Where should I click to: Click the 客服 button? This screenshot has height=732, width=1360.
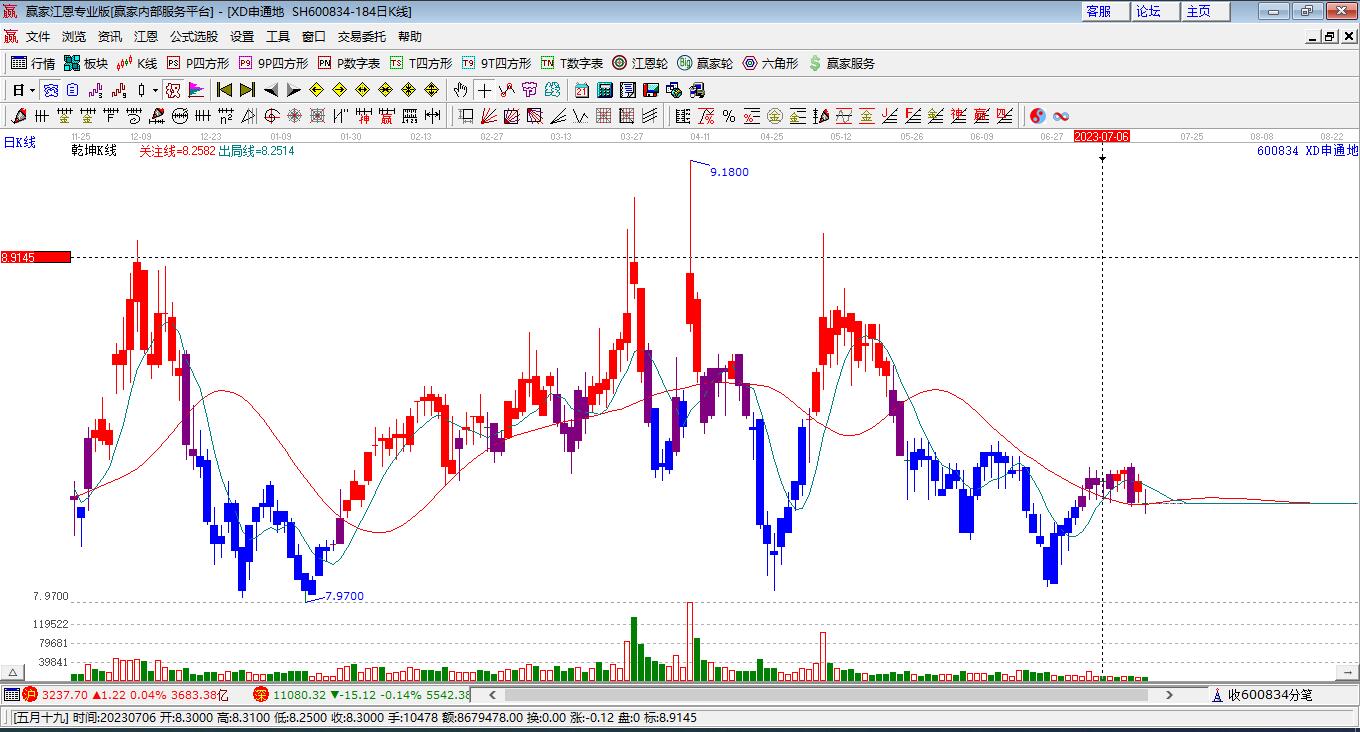click(x=1099, y=11)
